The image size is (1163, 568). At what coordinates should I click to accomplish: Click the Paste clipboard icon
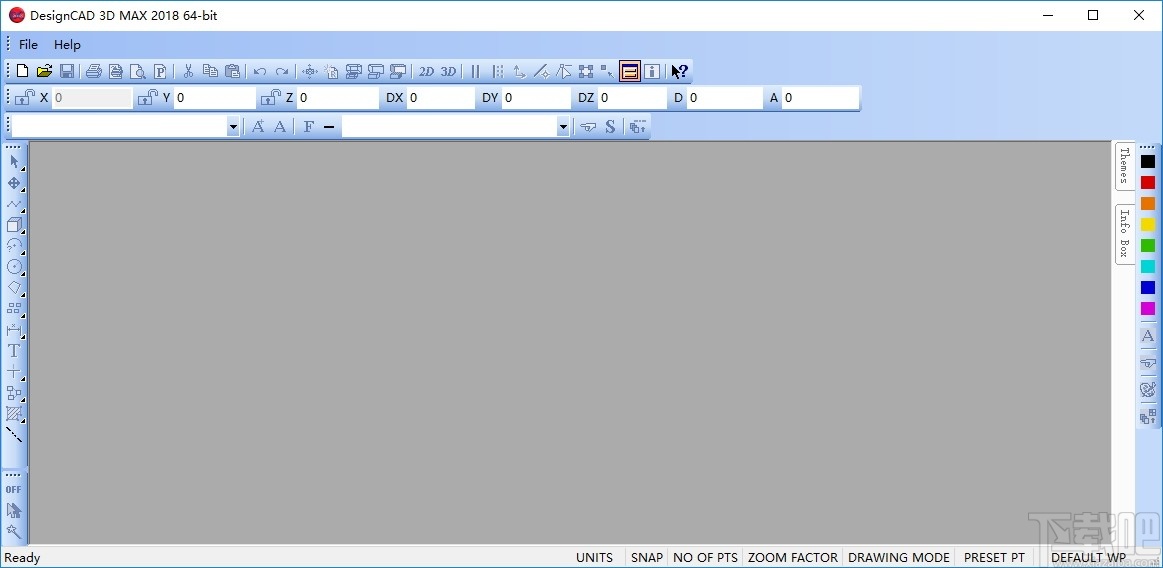point(233,71)
